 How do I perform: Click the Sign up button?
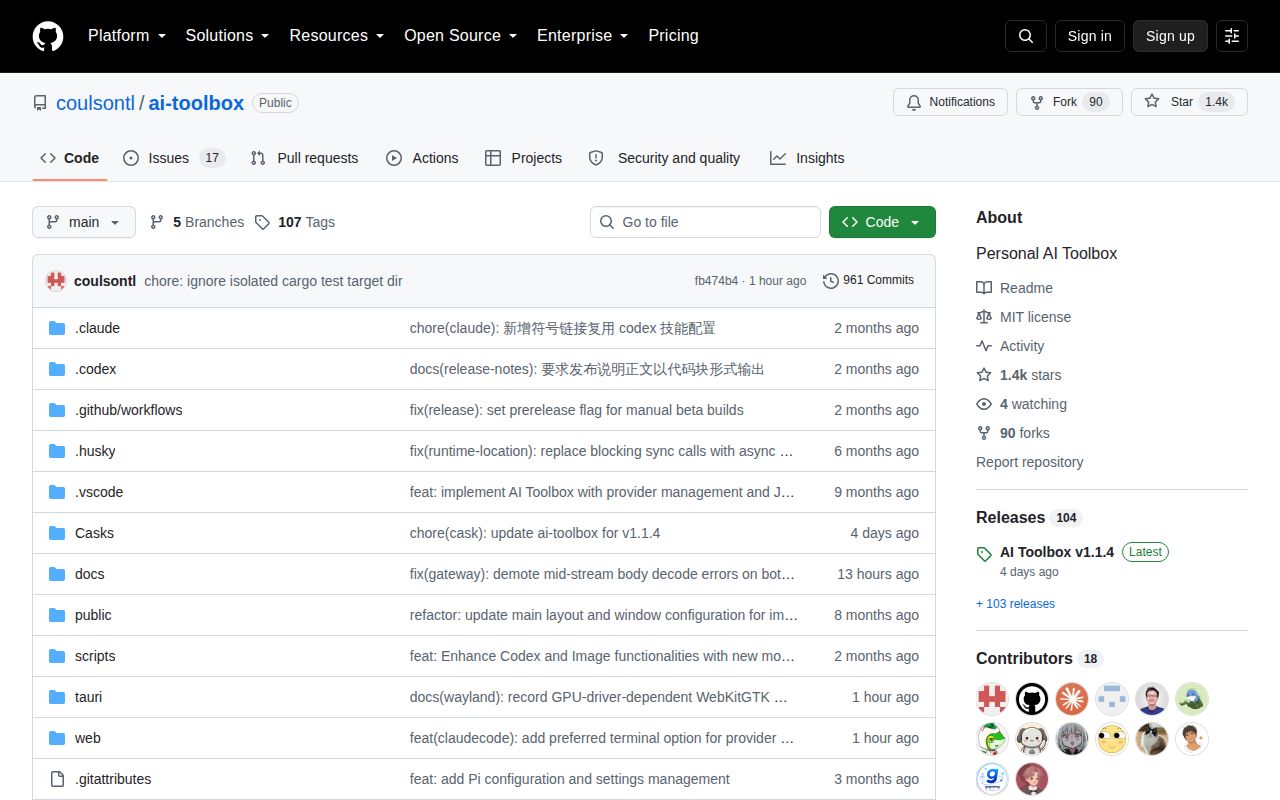click(1170, 36)
